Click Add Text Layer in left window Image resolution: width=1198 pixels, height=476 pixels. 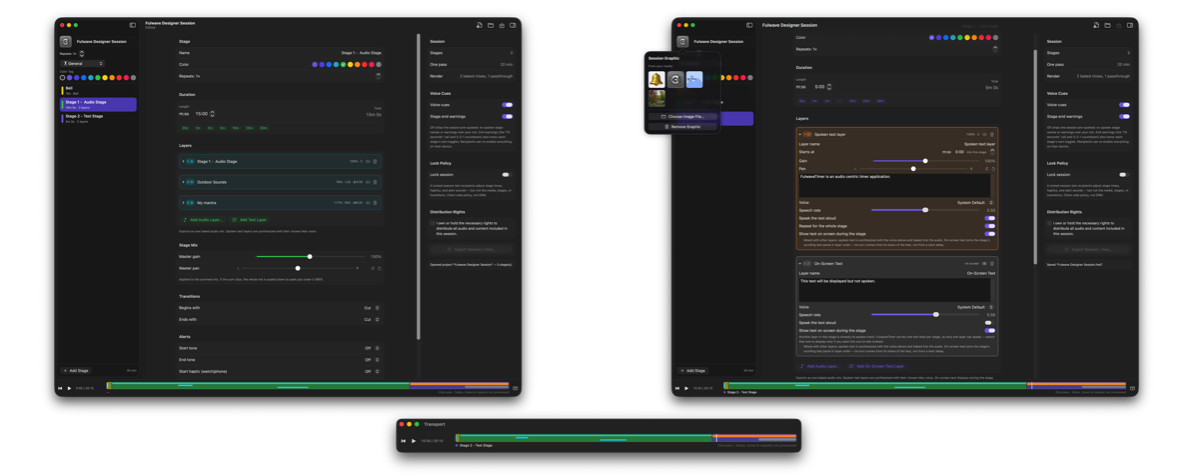click(x=249, y=219)
